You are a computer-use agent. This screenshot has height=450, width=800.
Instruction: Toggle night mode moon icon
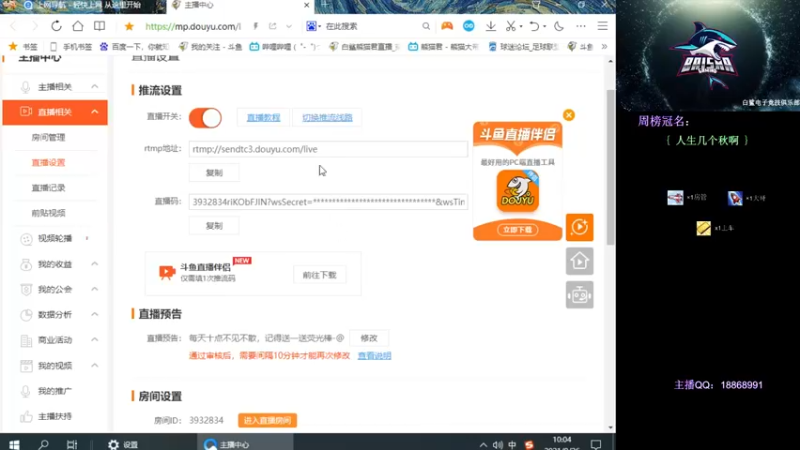coord(559,26)
